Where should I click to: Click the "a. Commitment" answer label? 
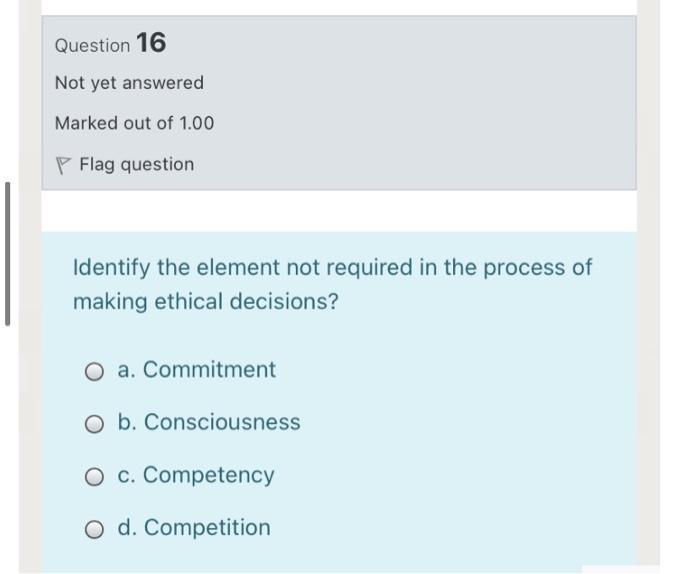(x=196, y=370)
